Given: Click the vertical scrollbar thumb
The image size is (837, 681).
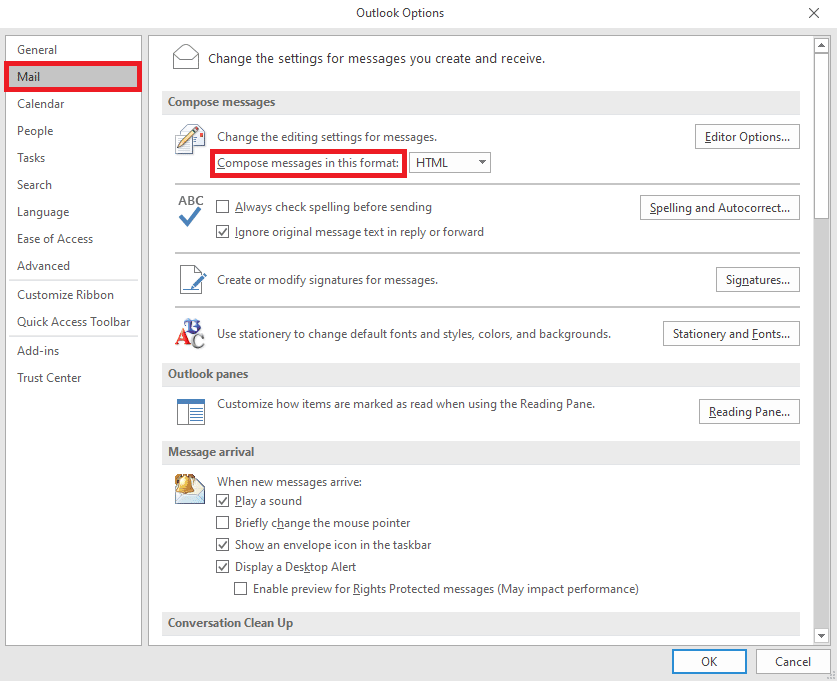Looking at the screenshot, I should pyautogui.click(x=821, y=136).
